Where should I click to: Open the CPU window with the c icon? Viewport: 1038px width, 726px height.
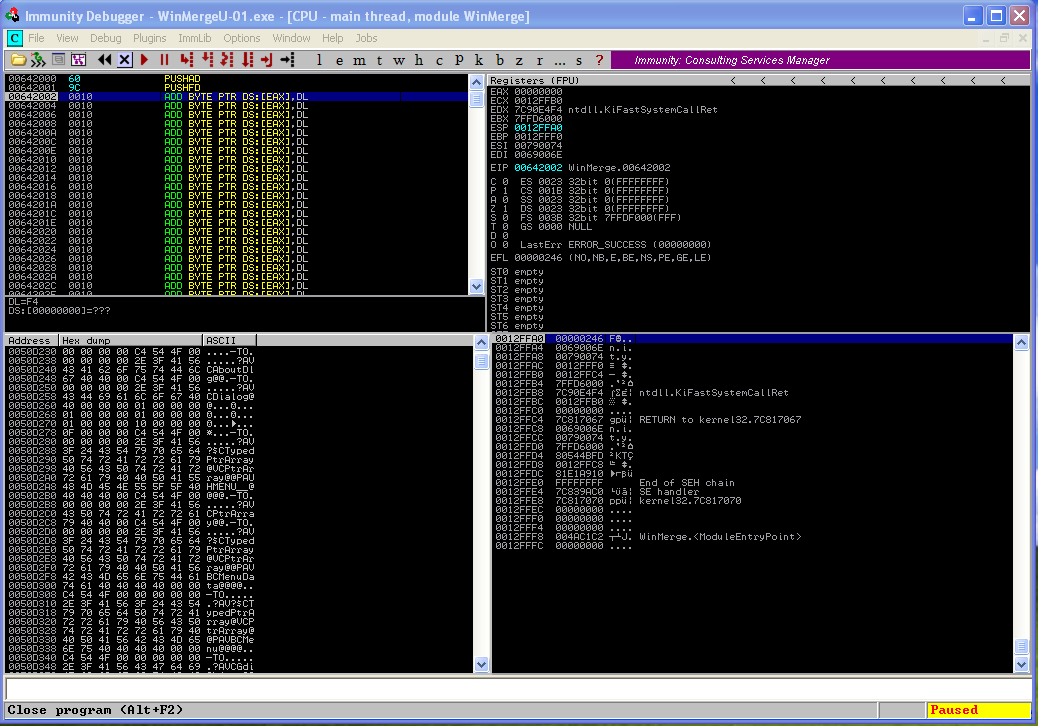pyautogui.click(x=438, y=60)
